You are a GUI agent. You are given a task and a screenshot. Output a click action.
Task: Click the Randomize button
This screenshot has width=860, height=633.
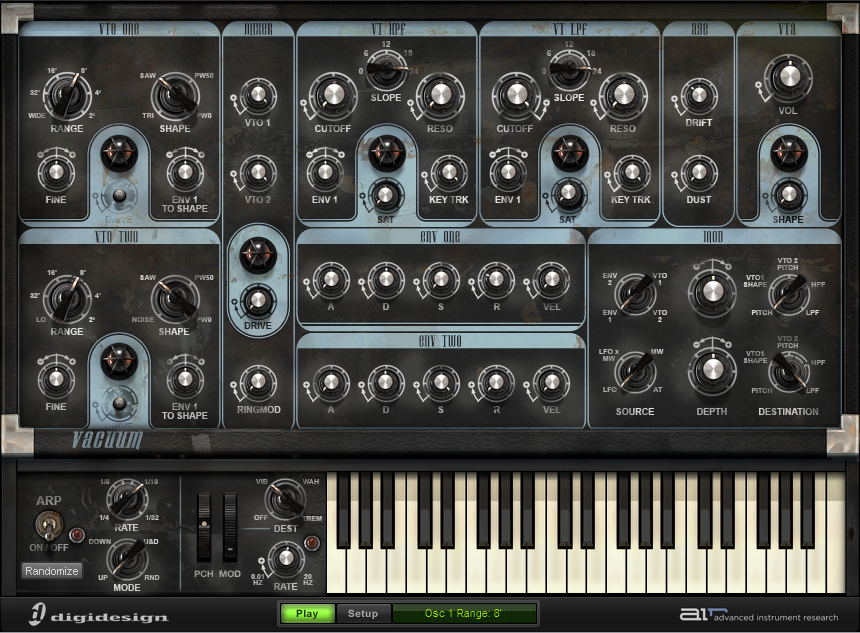(52, 571)
